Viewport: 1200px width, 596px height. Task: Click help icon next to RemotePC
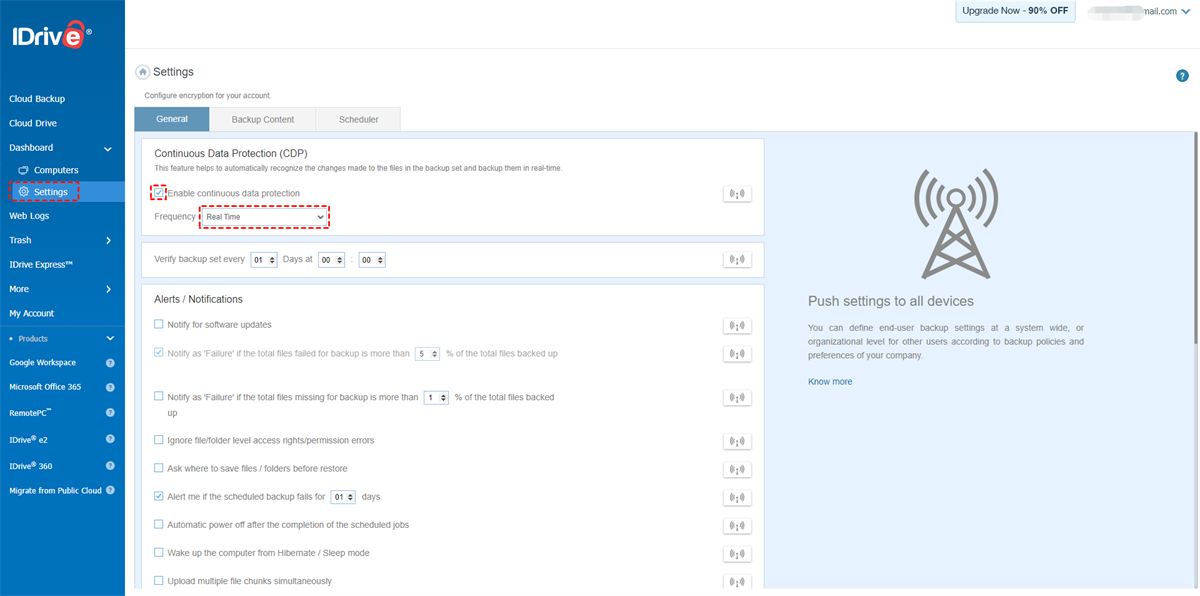(110, 413)
